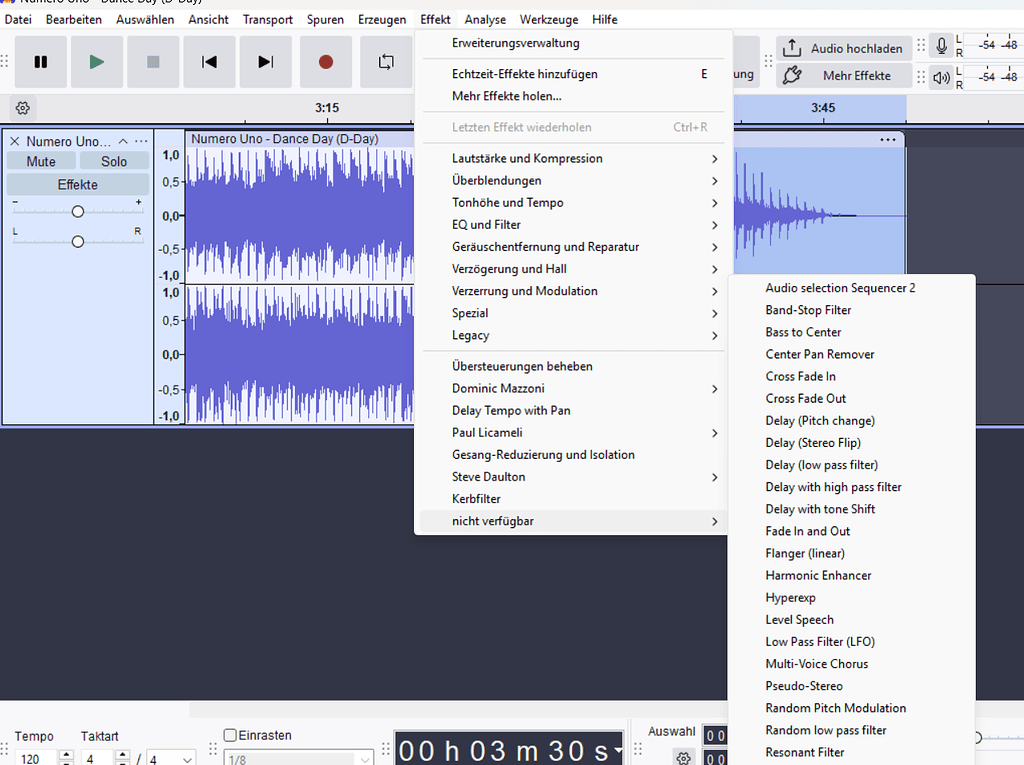The height and width of the screenshot is (765, 1024).
Task: Click the red Record button
Action: (325, 62)
